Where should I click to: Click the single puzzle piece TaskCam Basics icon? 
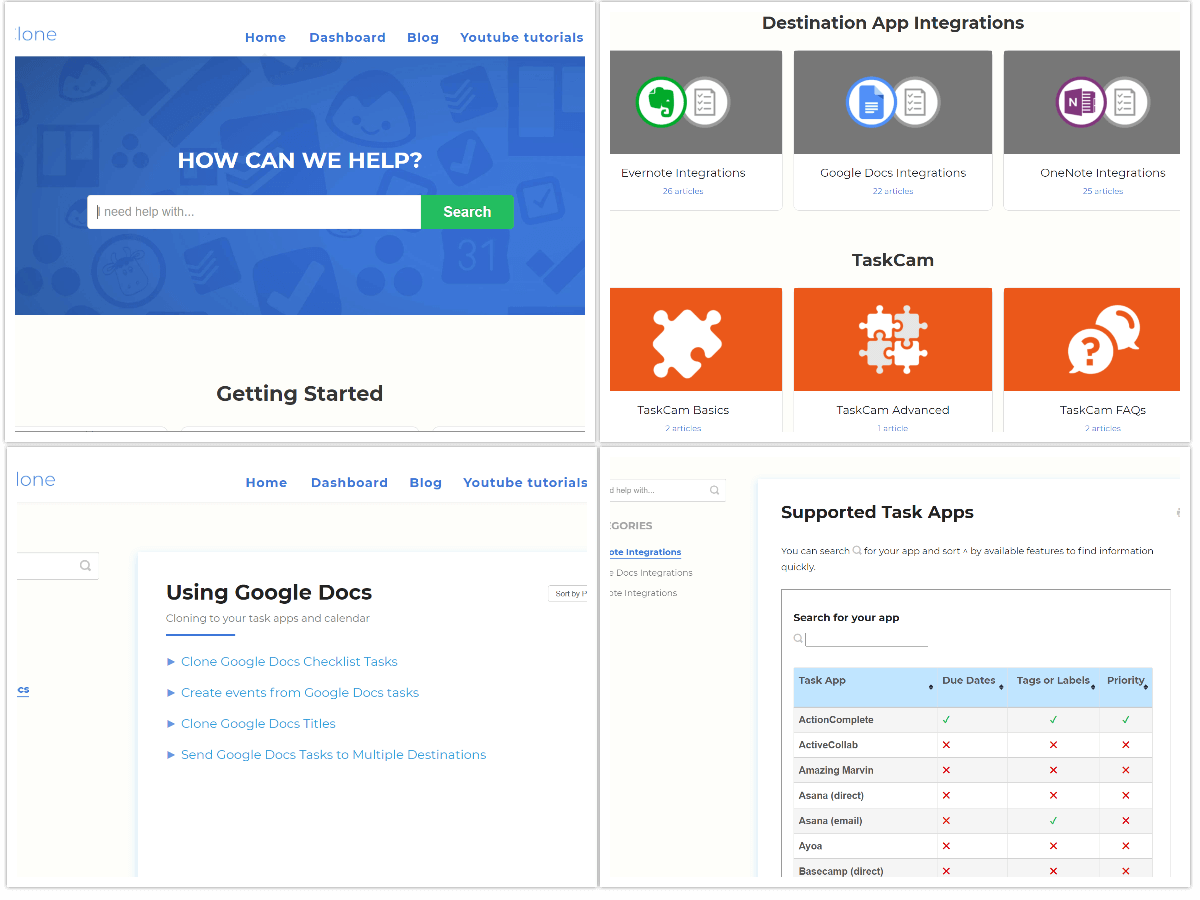687,341
